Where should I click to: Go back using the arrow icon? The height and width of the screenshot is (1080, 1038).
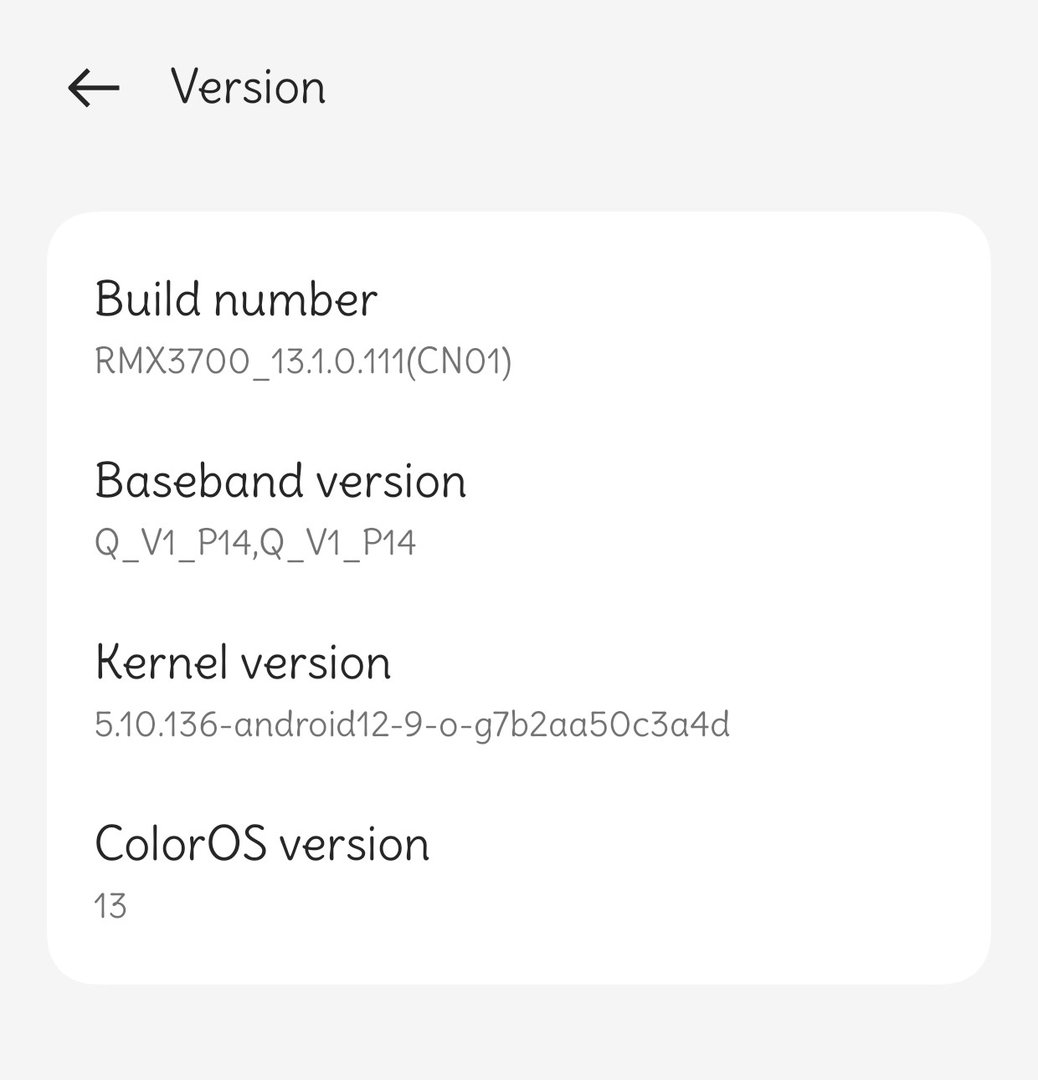pyautogui.click(x=93, y=88)
